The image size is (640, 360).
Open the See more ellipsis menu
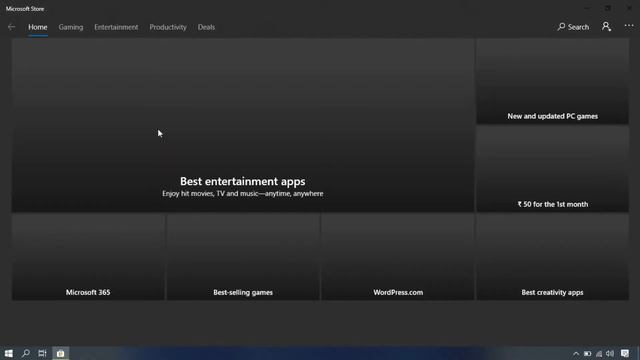pos(629,26)
